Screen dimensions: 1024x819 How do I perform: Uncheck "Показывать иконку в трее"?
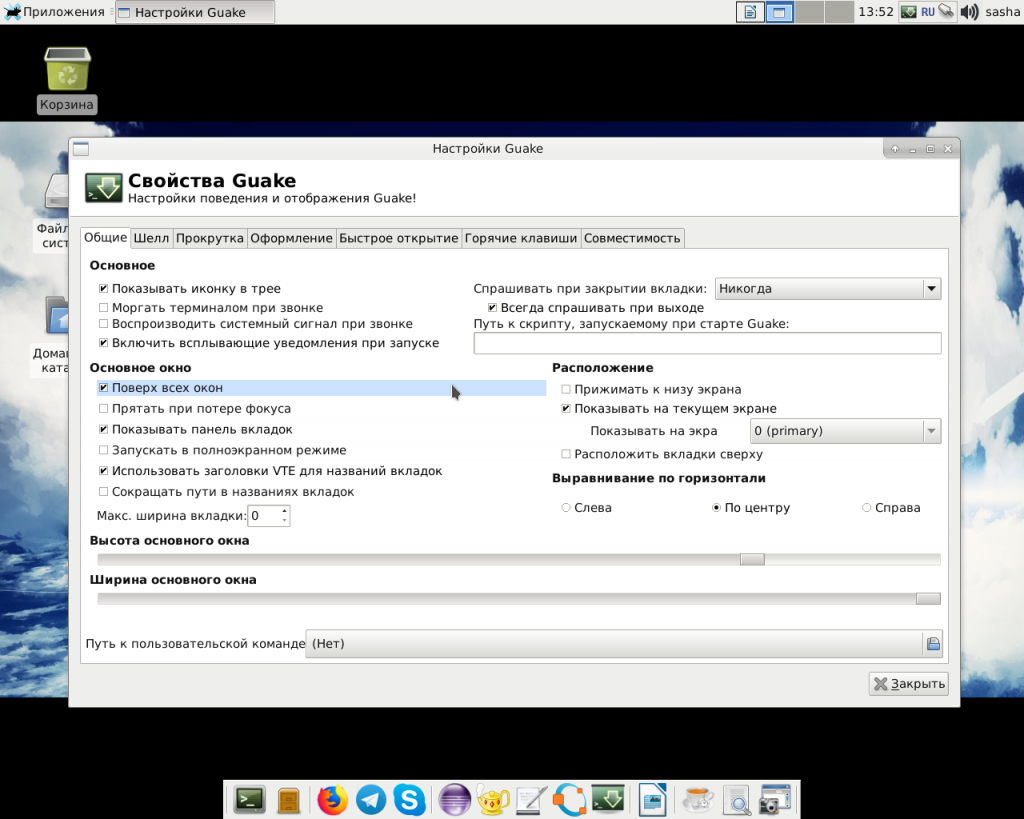[104, 289]
